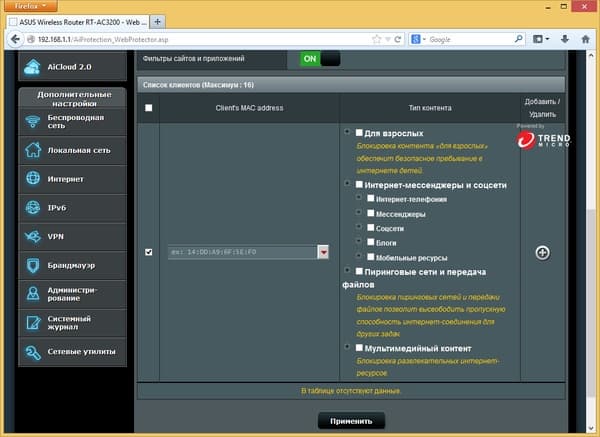The image size is (600, 437).
Task: Click the wireless network icon in sidebar
Action: [33, 122]
